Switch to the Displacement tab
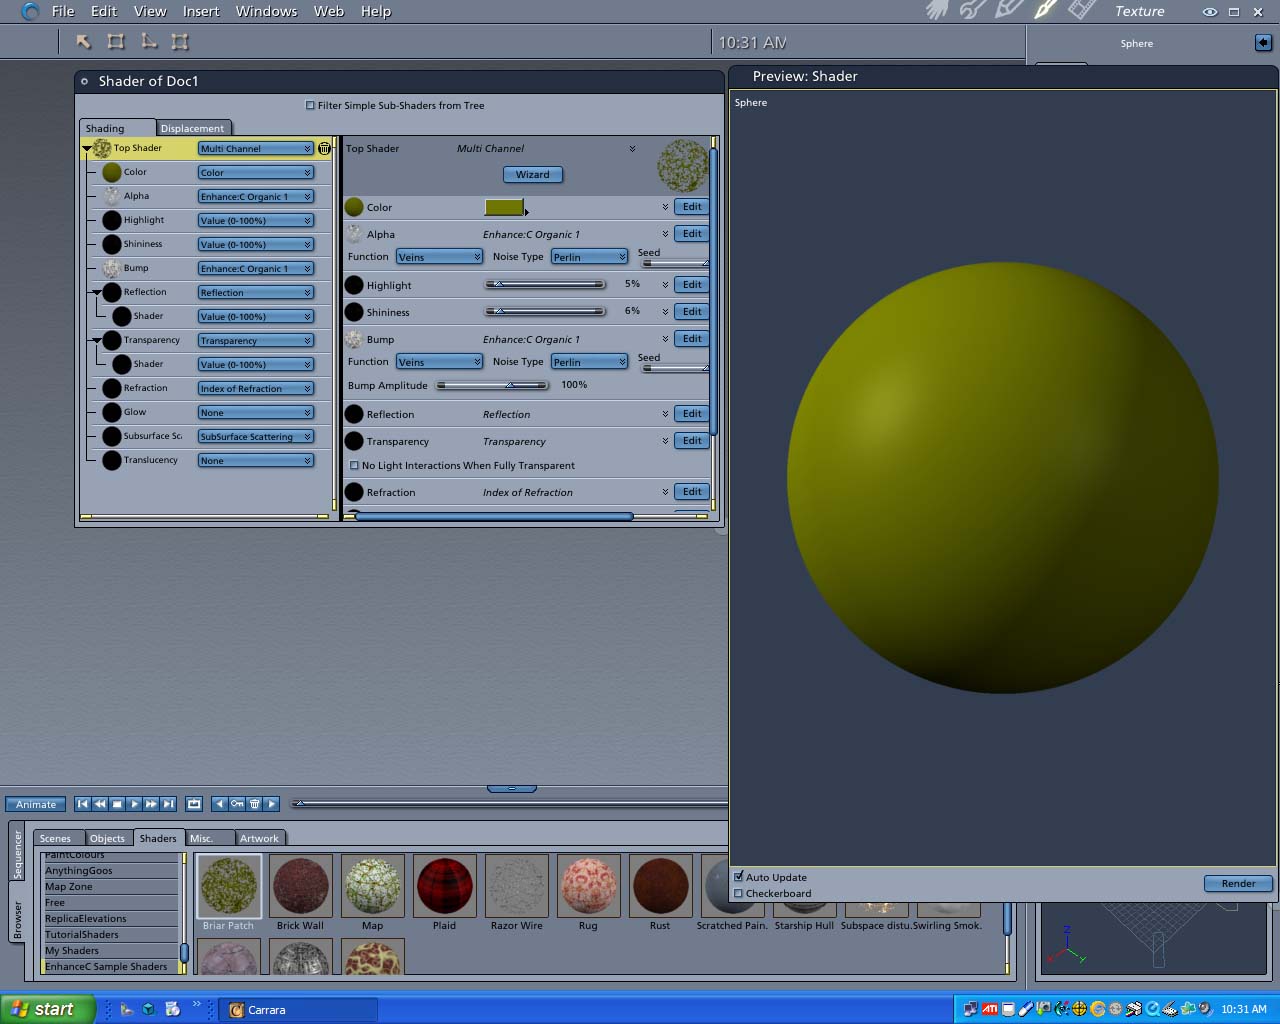This screenshot has width=1280, height=1024. click(192, 128)
